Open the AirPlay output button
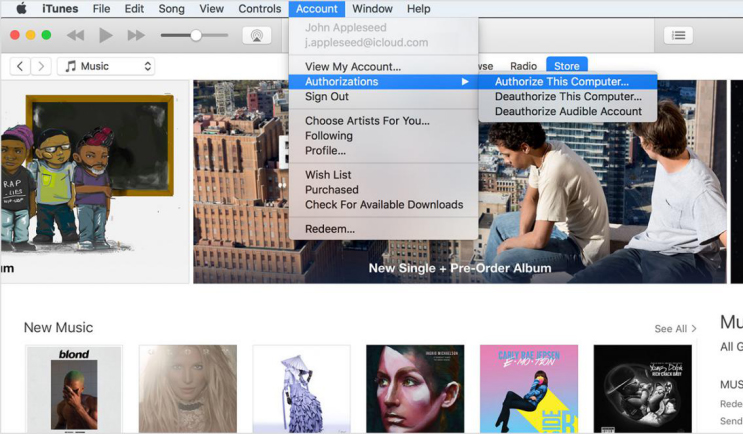743x434 pixels. [256, 35]
